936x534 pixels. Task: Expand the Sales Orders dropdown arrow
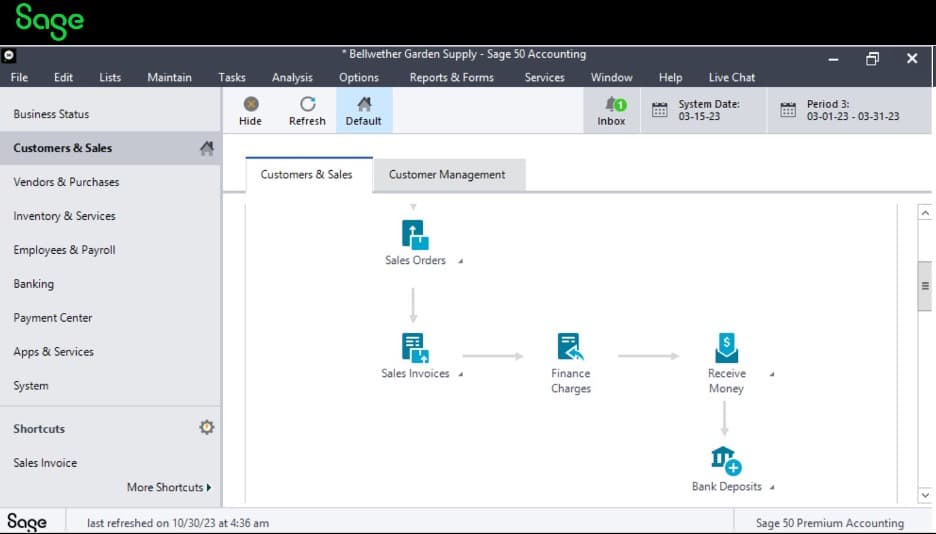[460, 261]
